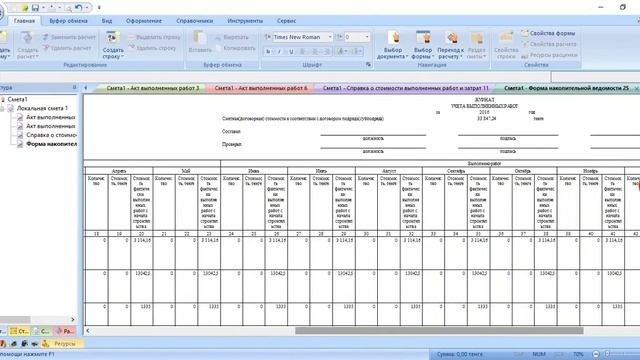Open the Создать строку tool
The image size is (640, 360).
coord(113,44)
